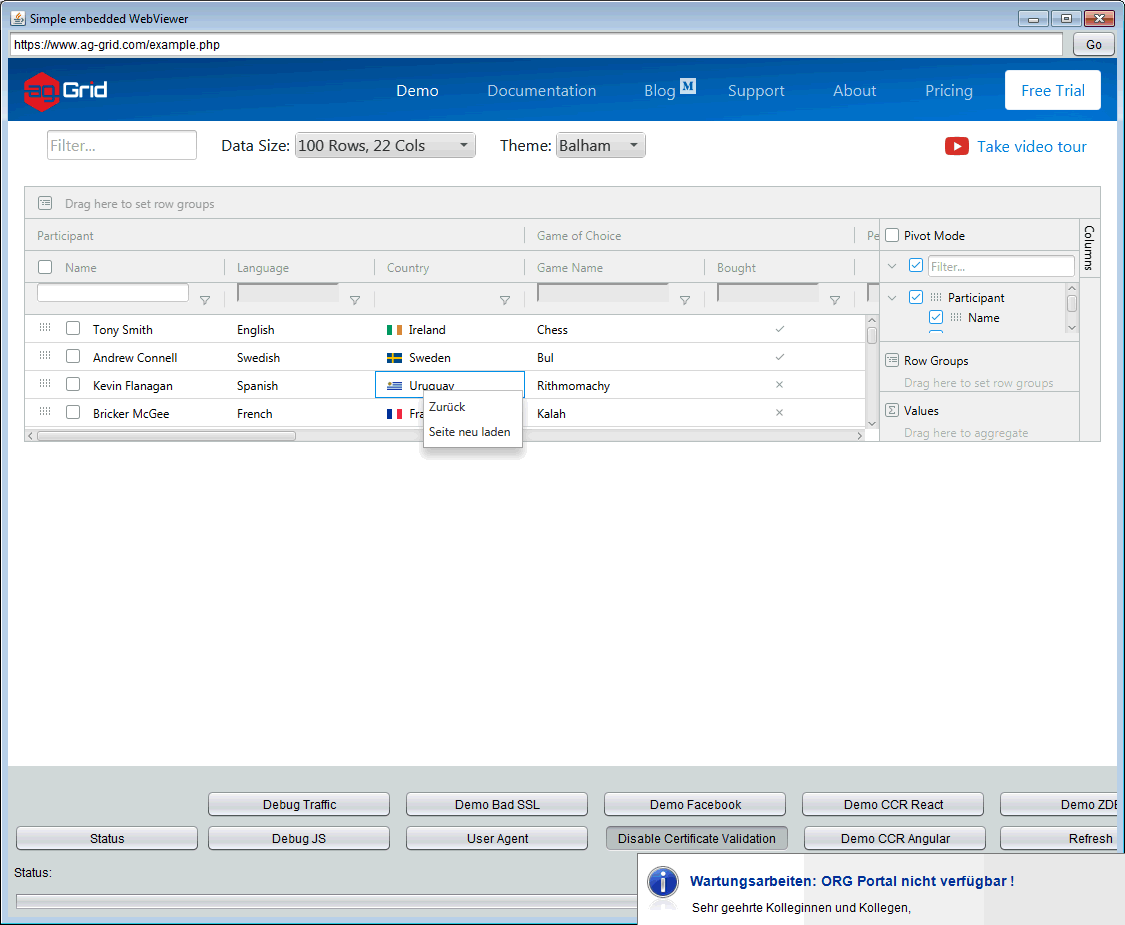This screenshot has height=925, width=1125.
Task: Choose 'Zurück' from context menu
Action: coord(447,407)
